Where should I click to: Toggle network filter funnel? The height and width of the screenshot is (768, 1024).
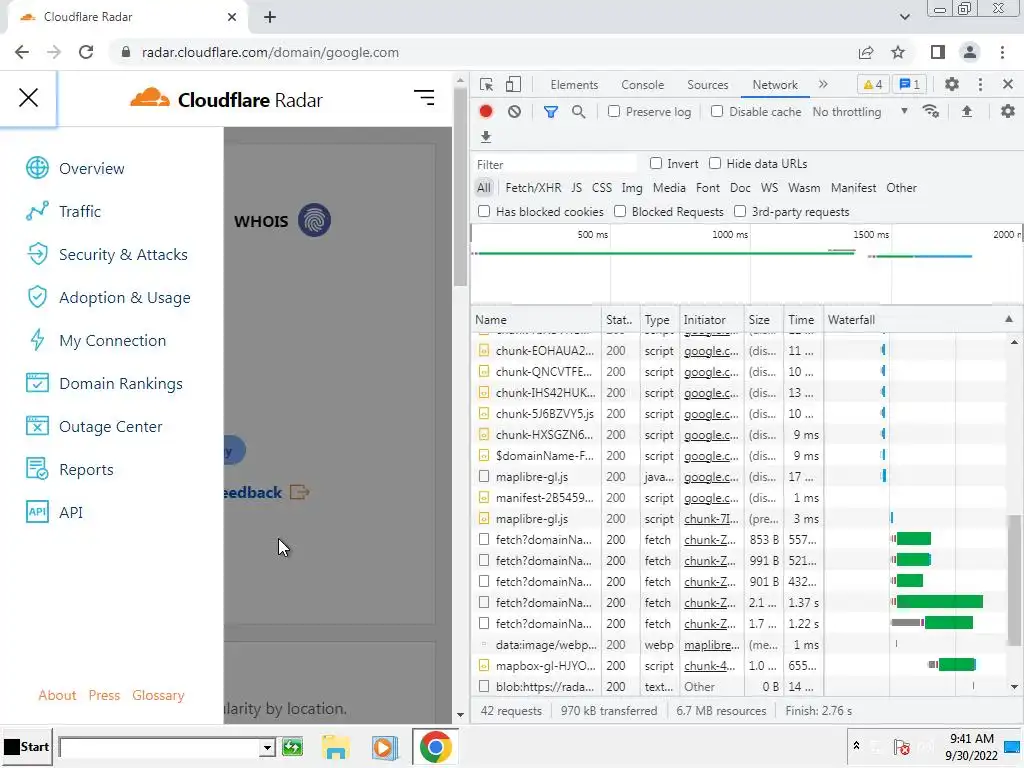pos(551,112)
